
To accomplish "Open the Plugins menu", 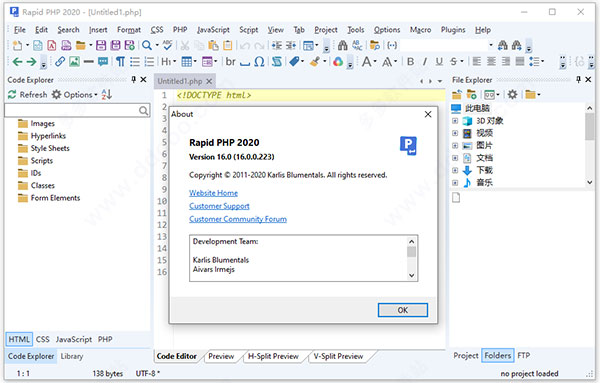I will 453,30.
